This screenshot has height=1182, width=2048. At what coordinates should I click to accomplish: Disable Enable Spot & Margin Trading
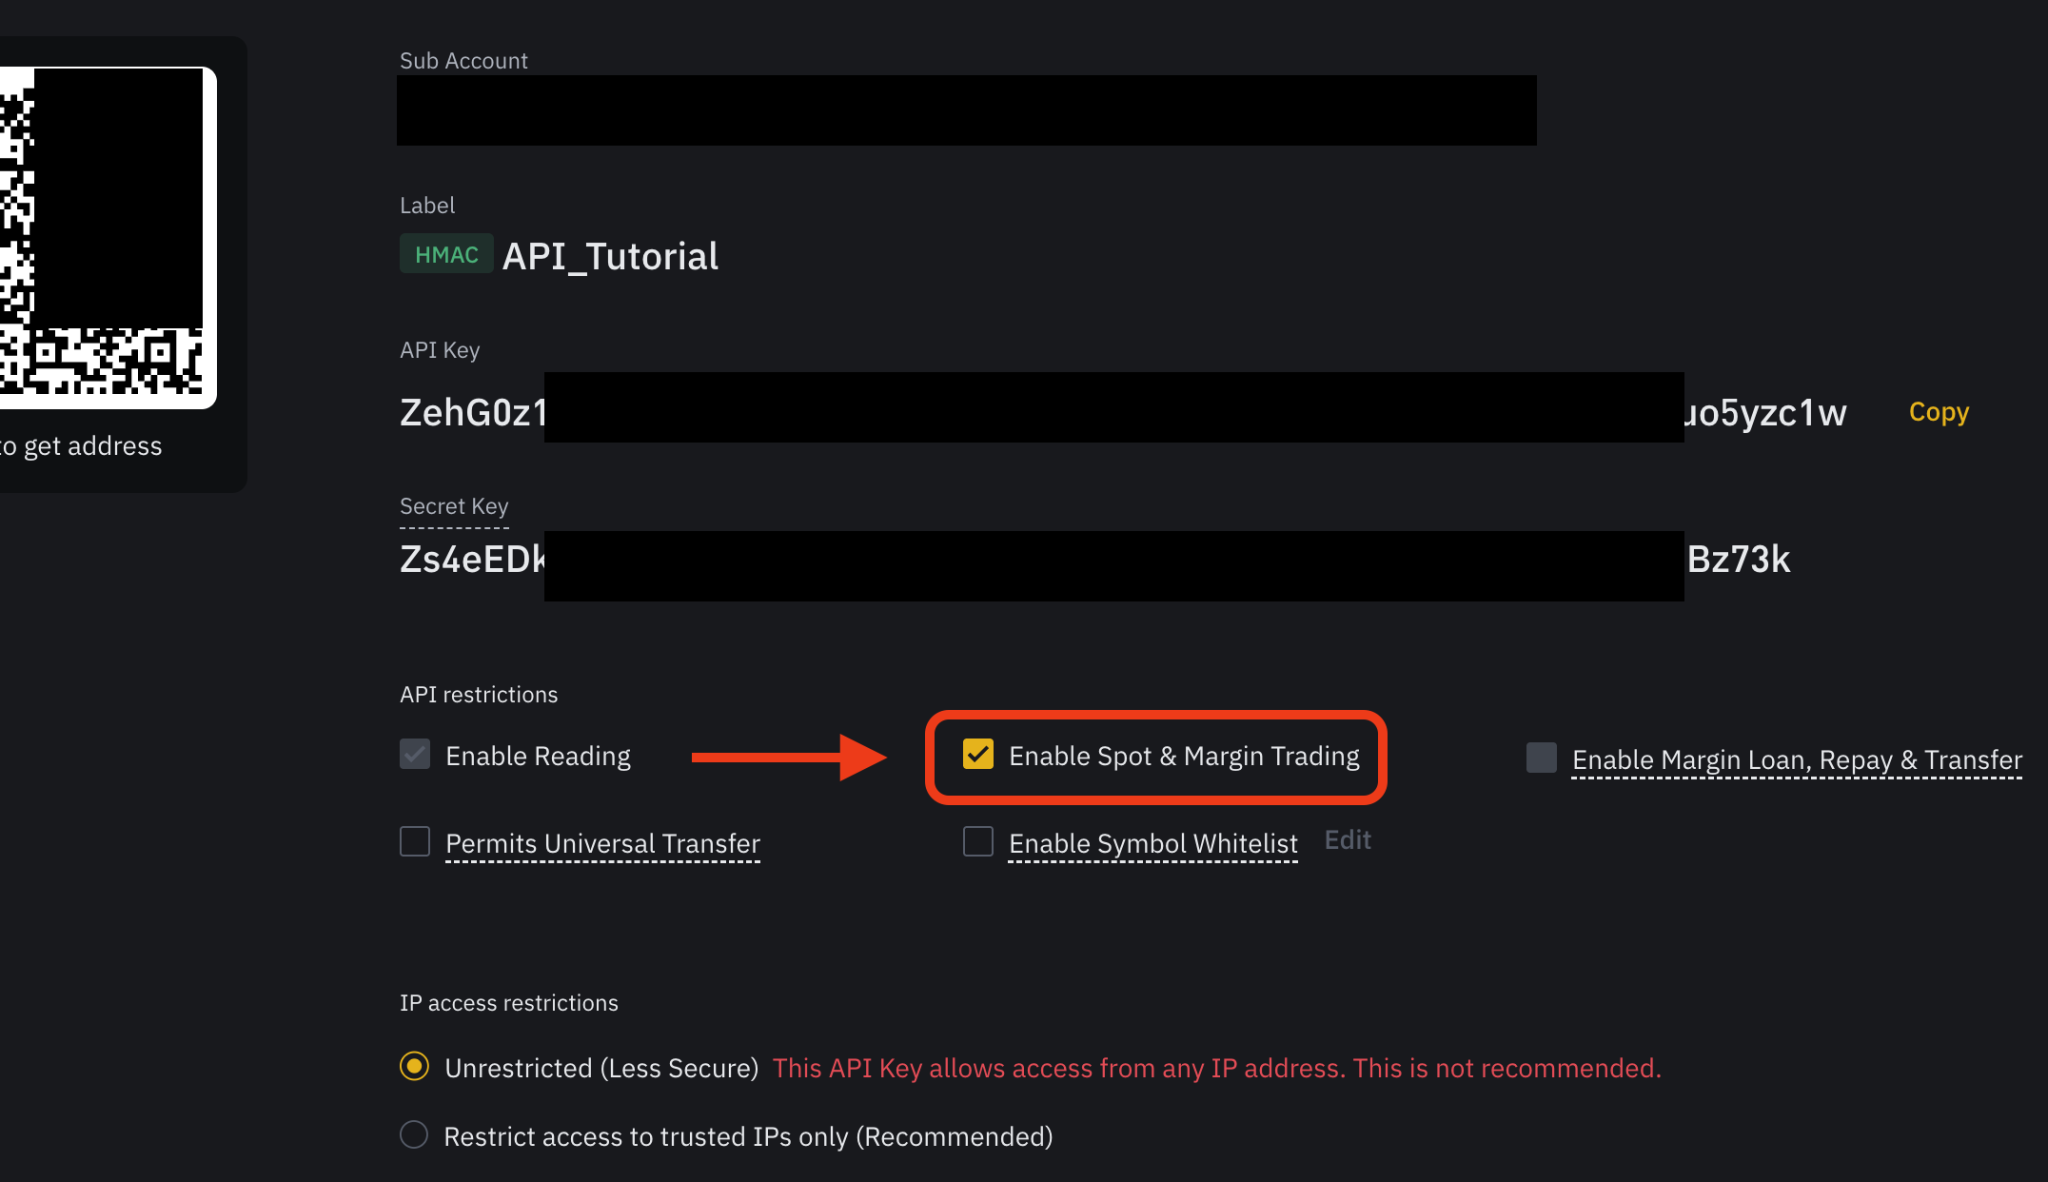(977, 756)
